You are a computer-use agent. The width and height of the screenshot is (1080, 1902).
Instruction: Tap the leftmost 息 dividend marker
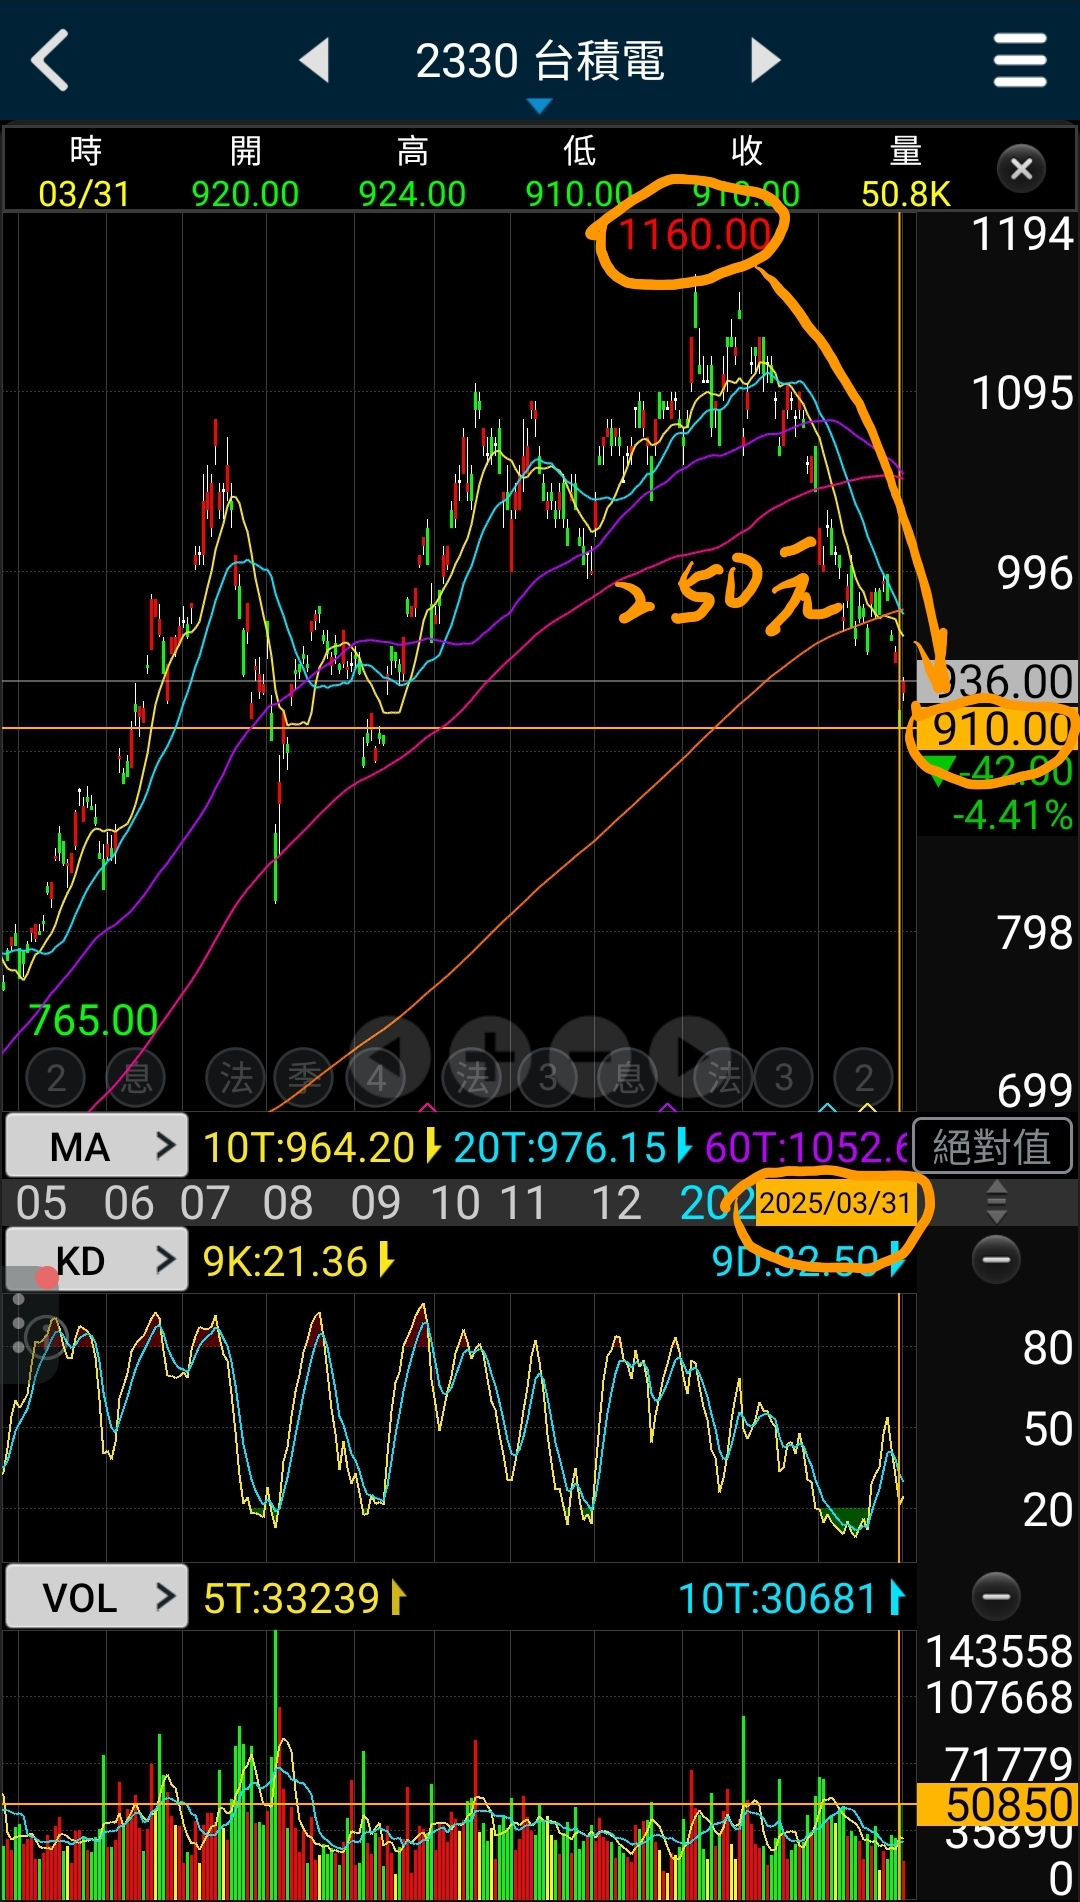(136, 1078)
